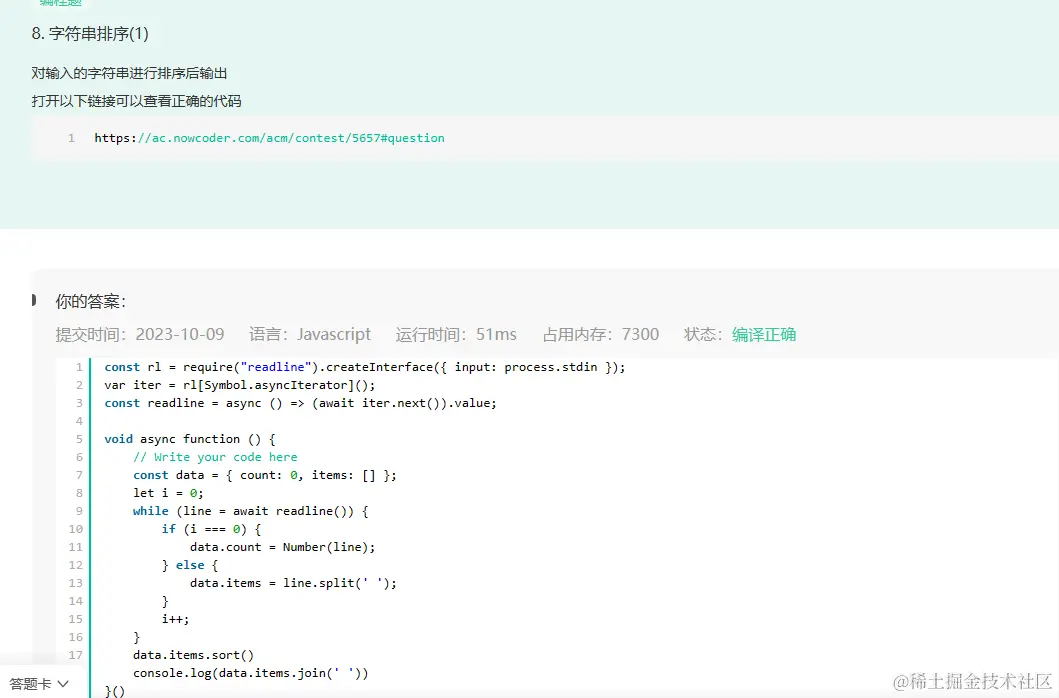Click the } else { line
Viewport: 1059px width, 698px height.
tap(190, 565)
